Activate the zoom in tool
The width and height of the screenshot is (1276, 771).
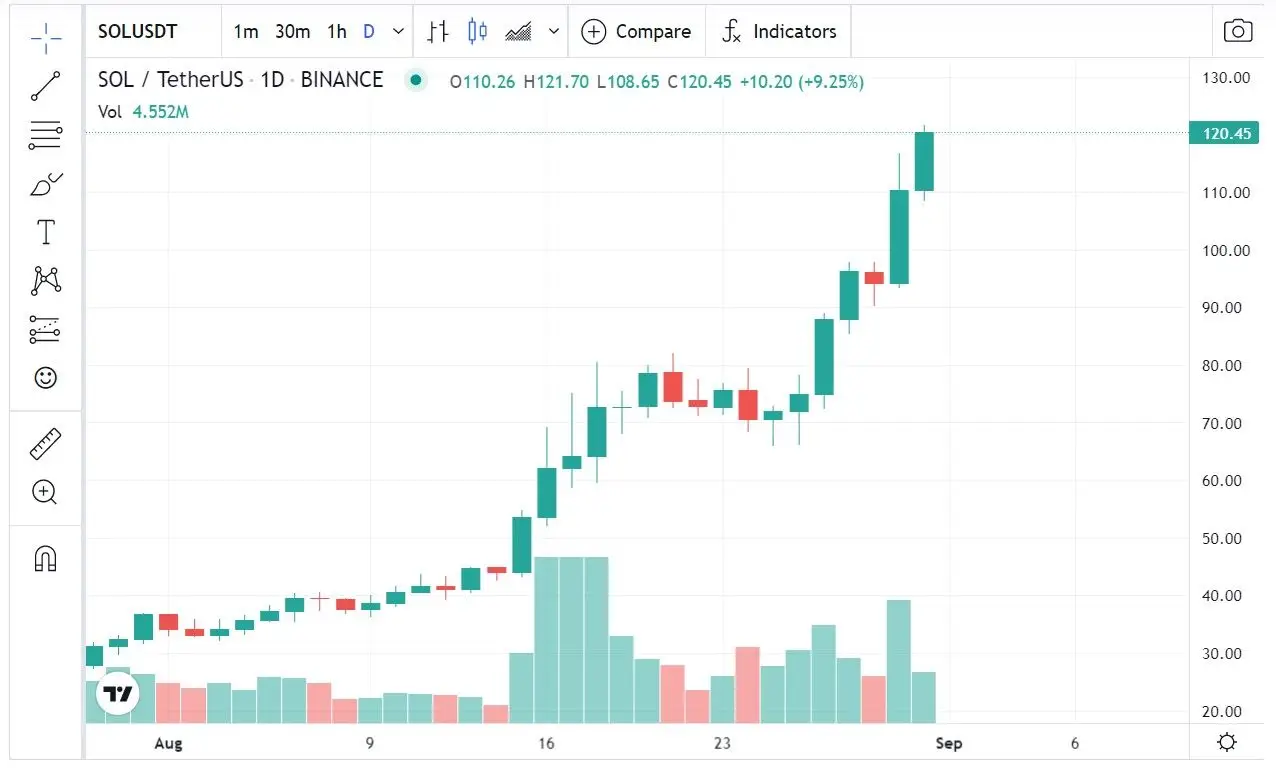pos(46,492)
